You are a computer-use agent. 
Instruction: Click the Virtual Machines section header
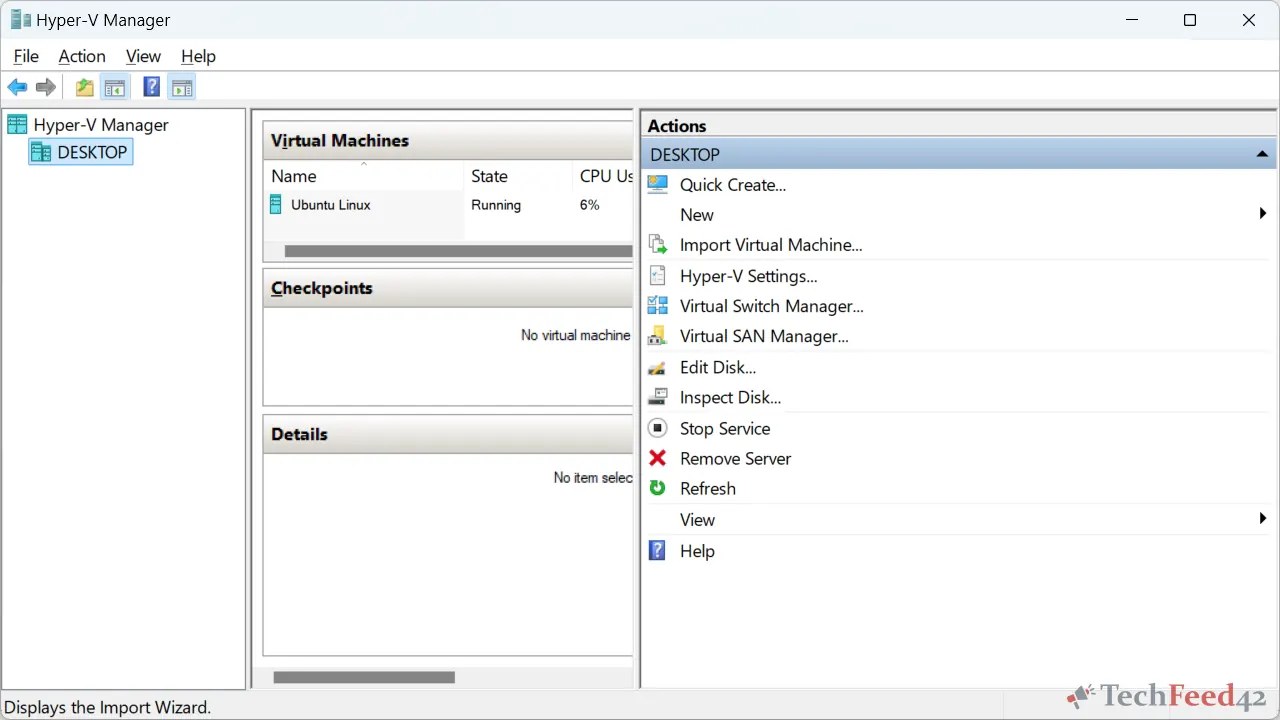pyautogui.click(x=448, y=140)
